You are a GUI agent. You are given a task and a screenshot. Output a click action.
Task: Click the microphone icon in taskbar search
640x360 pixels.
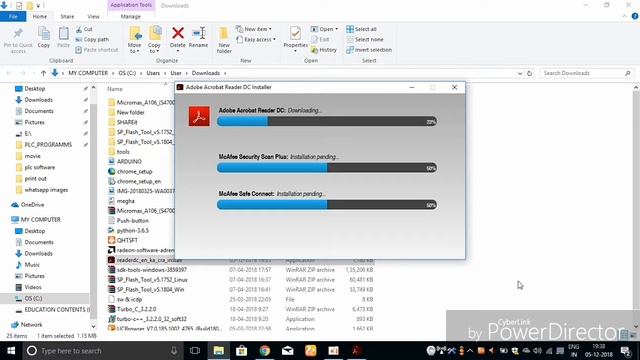174,351
